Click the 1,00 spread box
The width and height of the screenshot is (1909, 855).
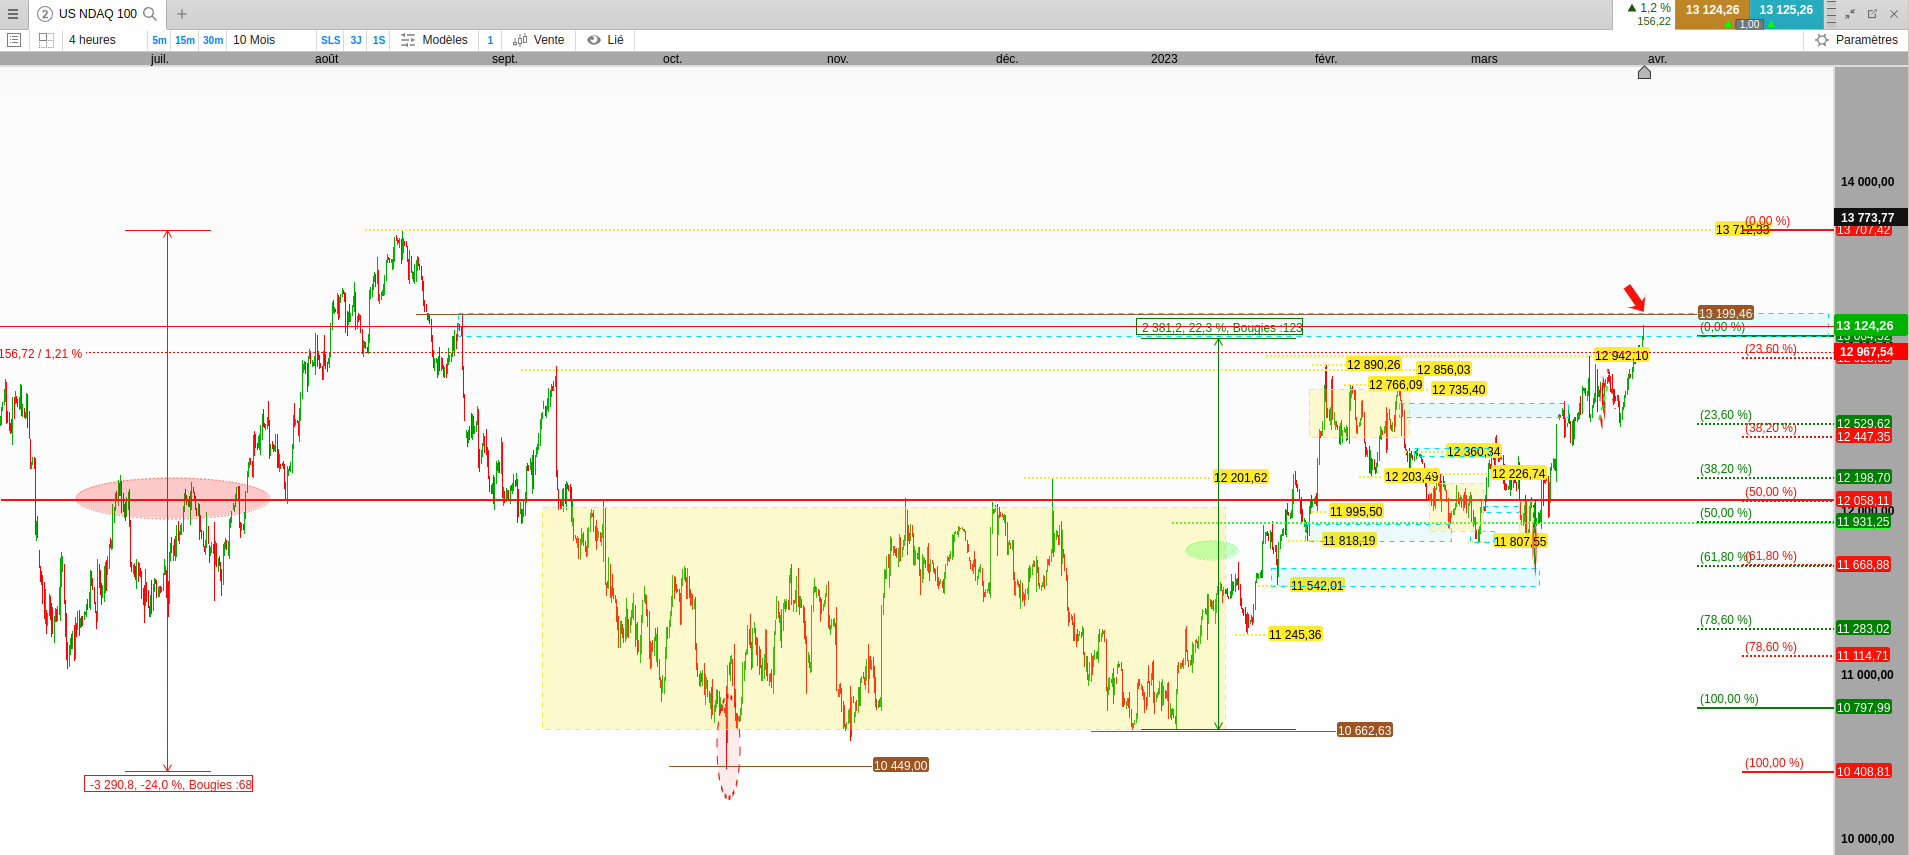click(x=1749, y=24)
